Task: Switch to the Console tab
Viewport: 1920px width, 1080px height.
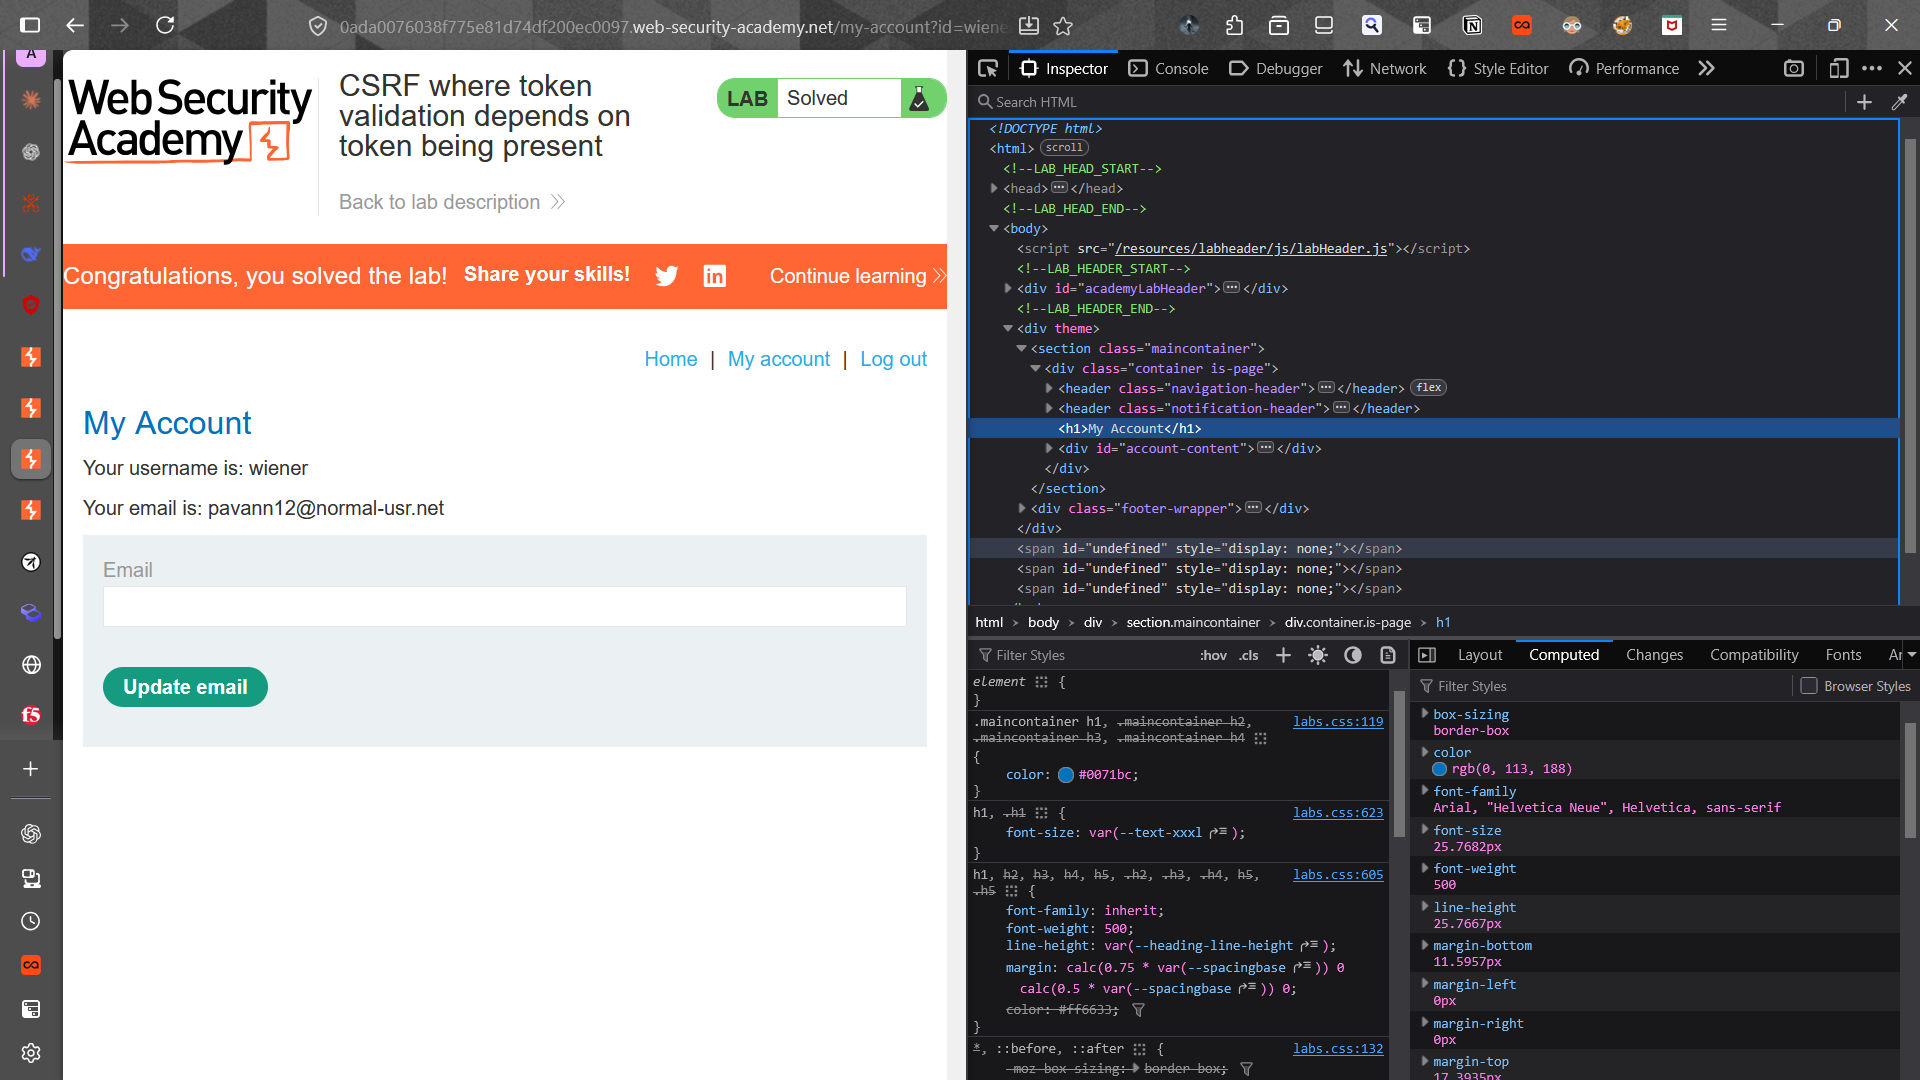Action: point(1168,68)
